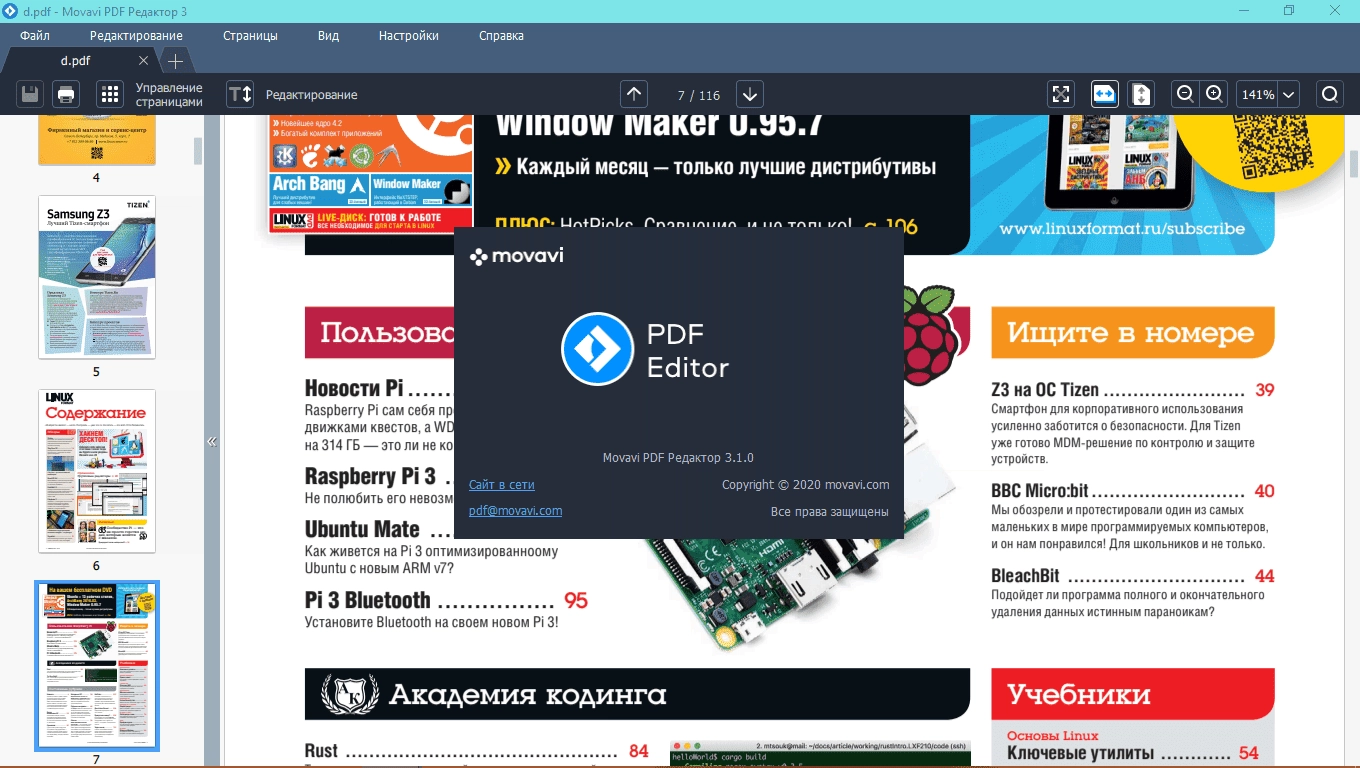Open the Страницы menu
This screenshot has width=1360, height=768.
click(250, 36)
